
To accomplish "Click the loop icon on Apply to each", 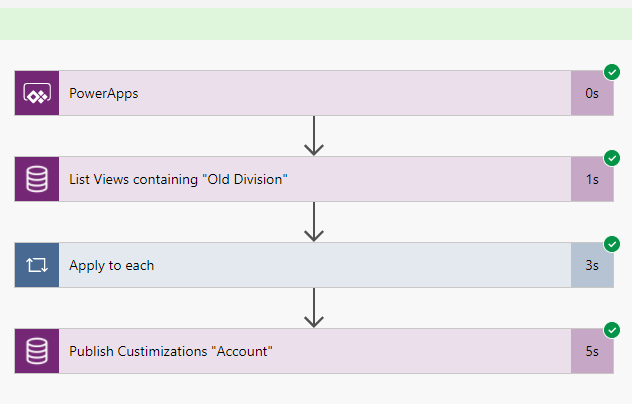I will click(x=37, y=266).
